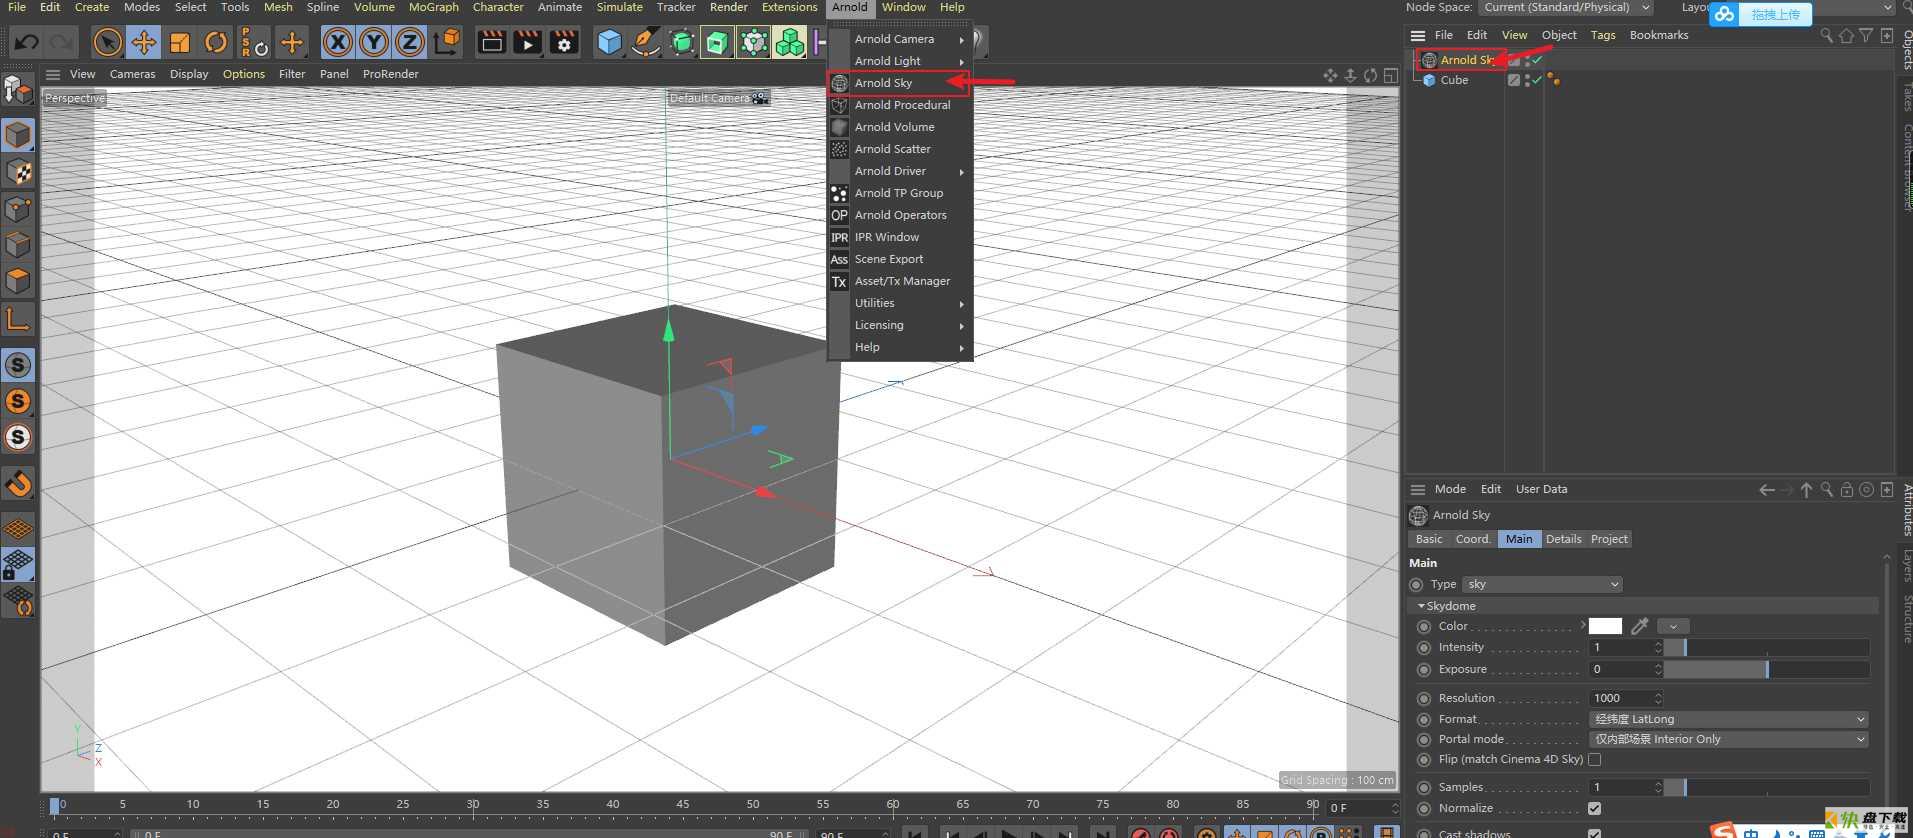Switch to the Details tab
Screen dimensions: 1913x838
point(1563,539)
